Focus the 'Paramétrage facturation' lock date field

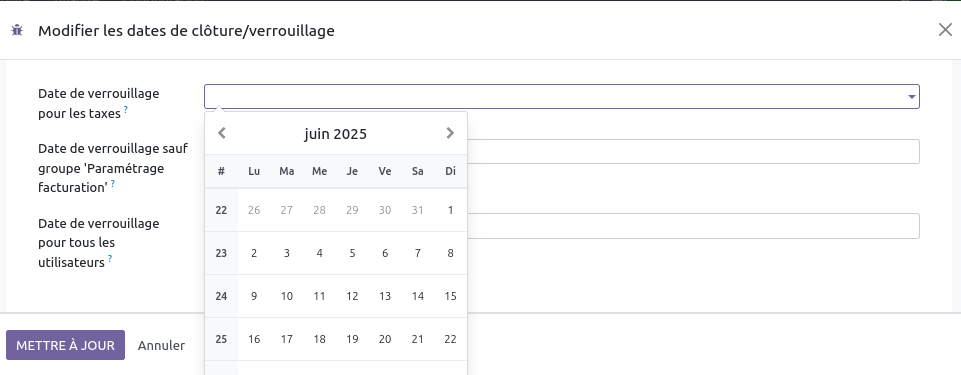point(693,151)
